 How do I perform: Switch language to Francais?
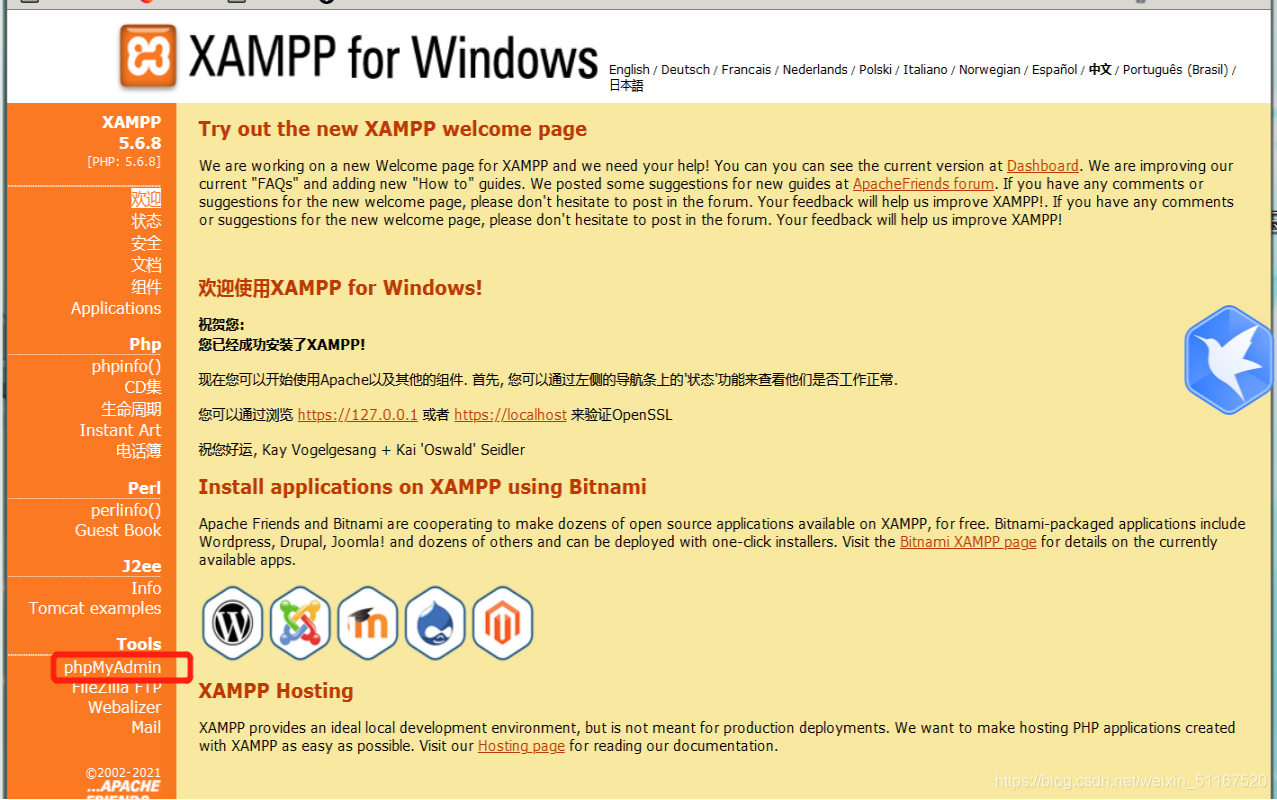pos(746,70)
